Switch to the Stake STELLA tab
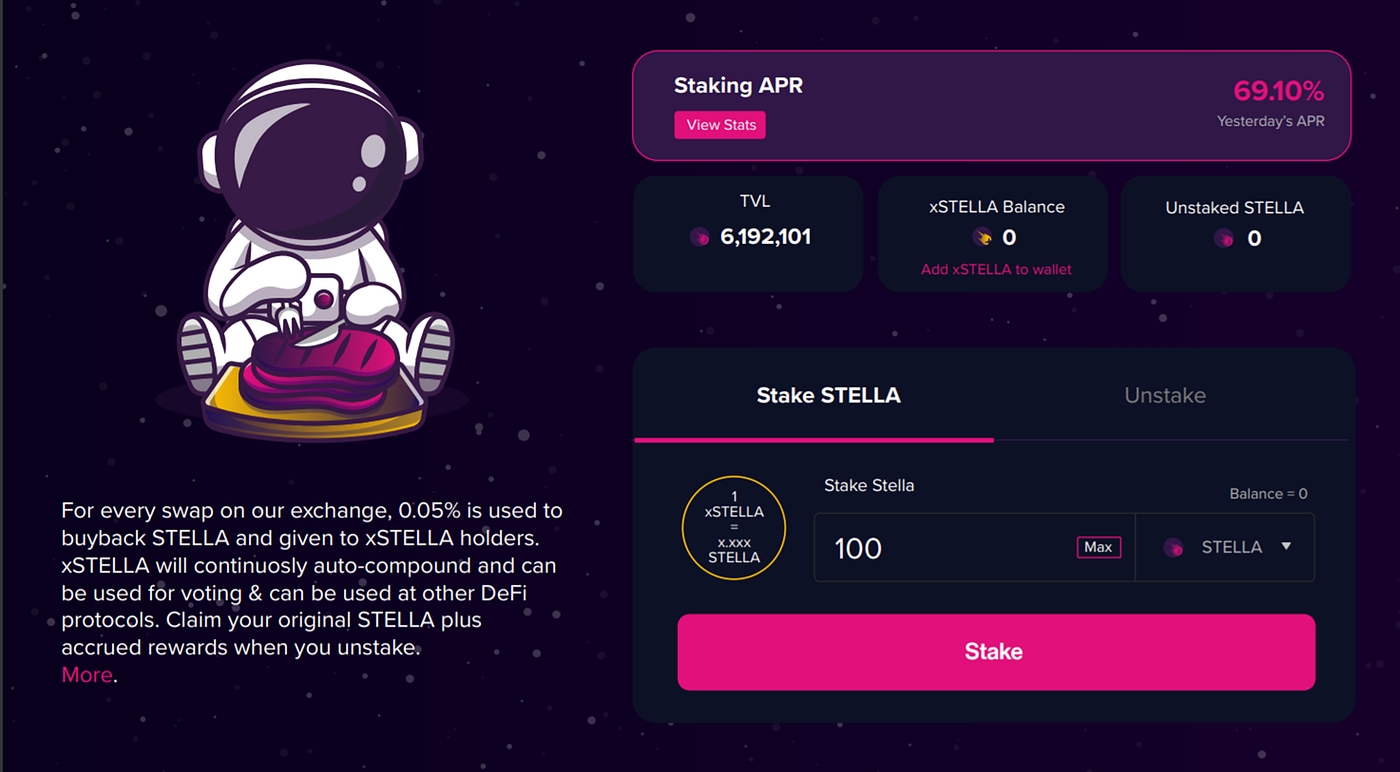The height and width of the screenshot is (772, 1400). click(828, 395)
